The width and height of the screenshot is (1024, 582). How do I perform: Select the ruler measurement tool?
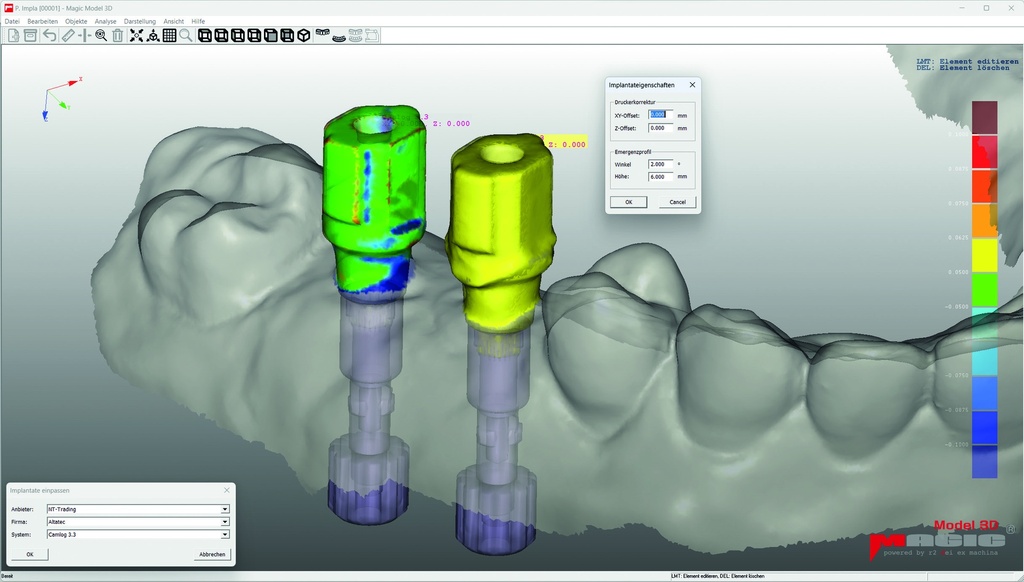(68, 35)
